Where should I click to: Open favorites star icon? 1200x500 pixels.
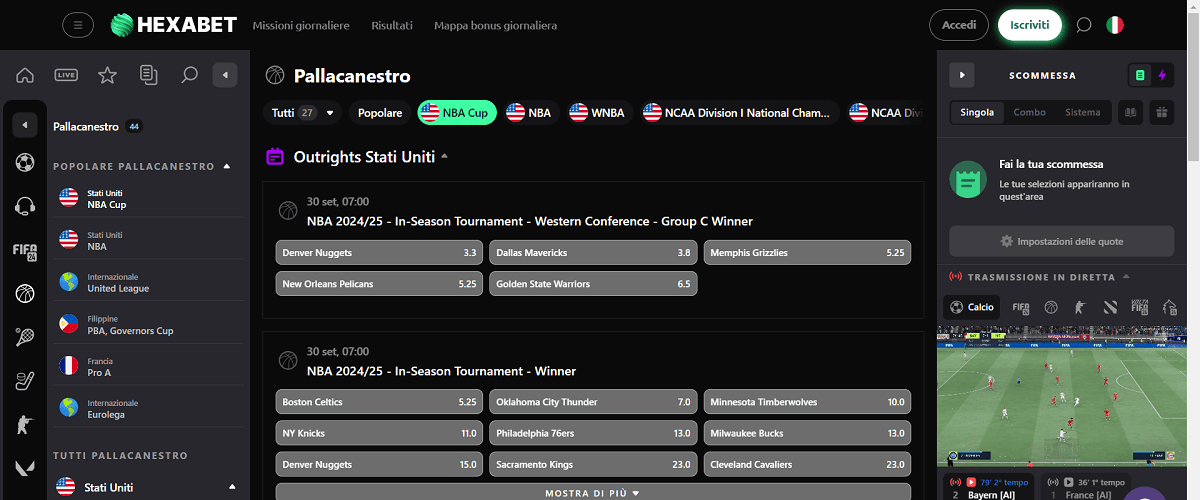107,75
